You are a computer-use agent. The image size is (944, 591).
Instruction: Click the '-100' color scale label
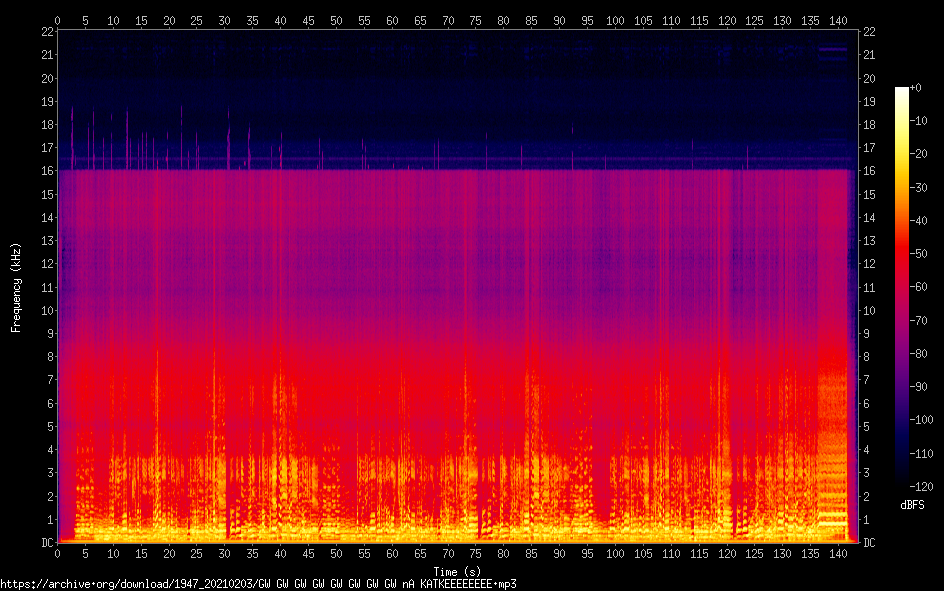pyautogui.click(x=921, y=420)
